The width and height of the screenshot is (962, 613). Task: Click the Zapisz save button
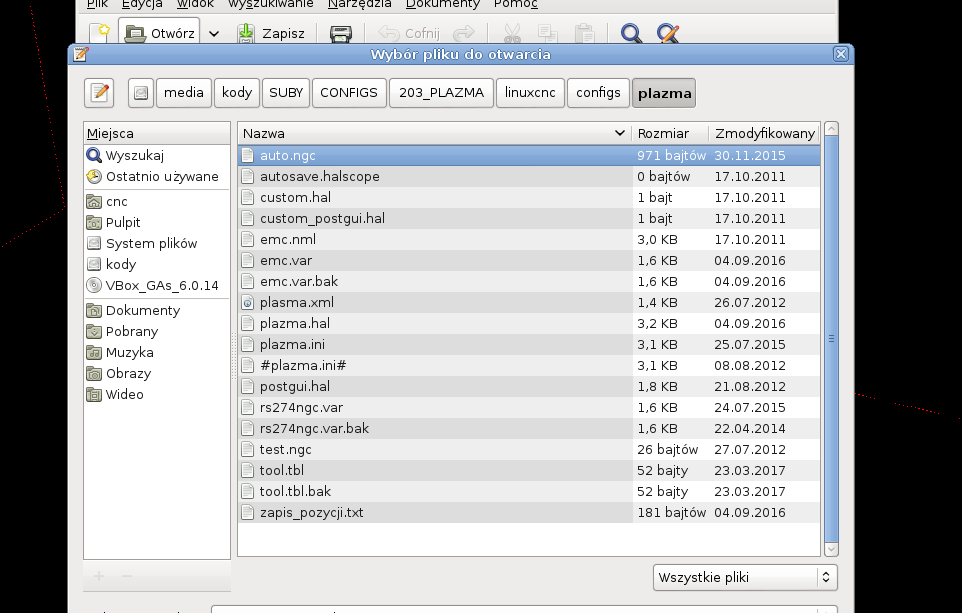coord(271,33)
